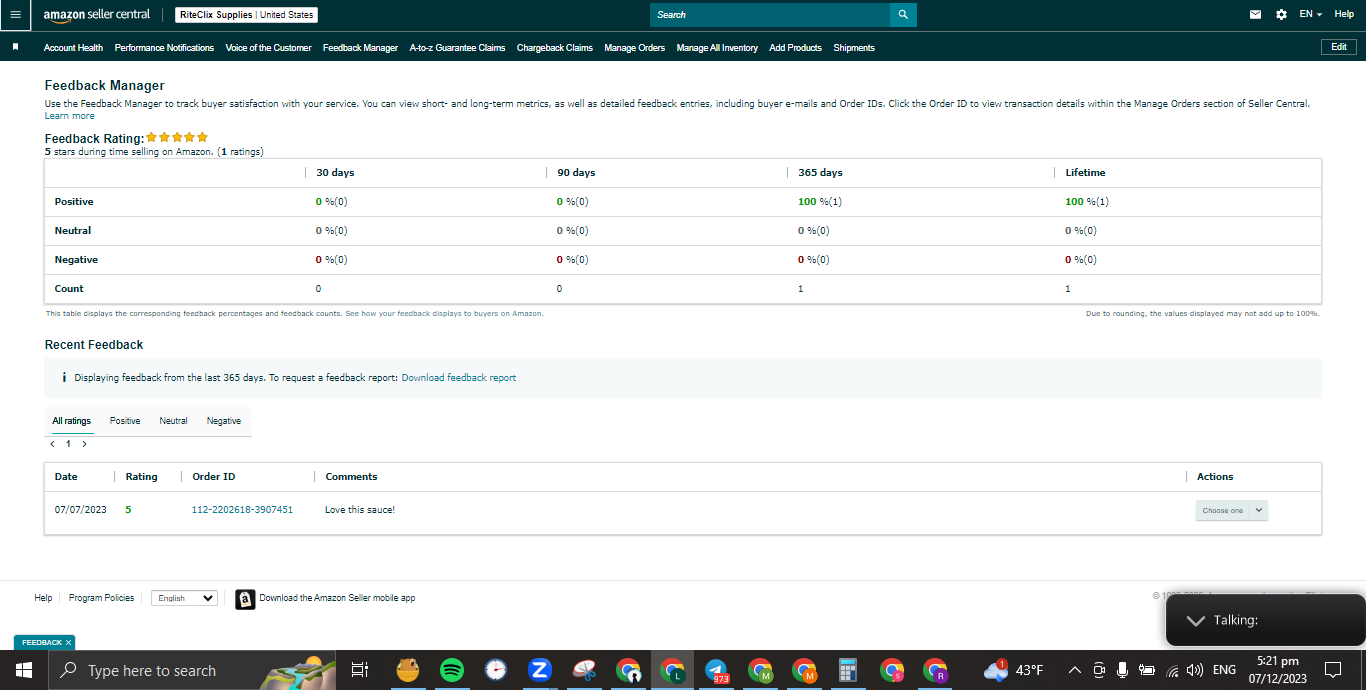Open the RiteClix Supplies account switcher
Screen dimensions: 1366x690
click(x=246, y=15)
